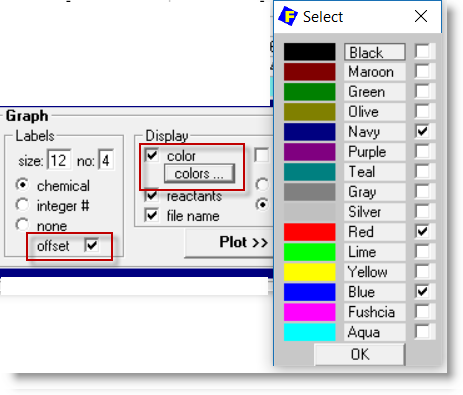Viewport: 463px width, 395px height.
Task: Click the Fuchsia color swatch
Action: point(309,312)
